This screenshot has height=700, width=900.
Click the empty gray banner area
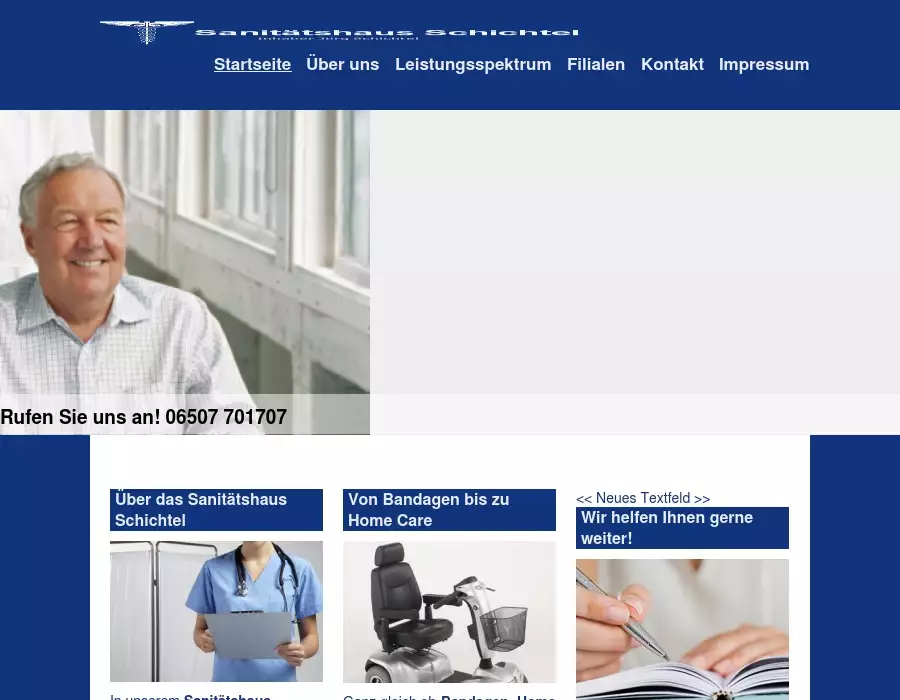point(635,250)
